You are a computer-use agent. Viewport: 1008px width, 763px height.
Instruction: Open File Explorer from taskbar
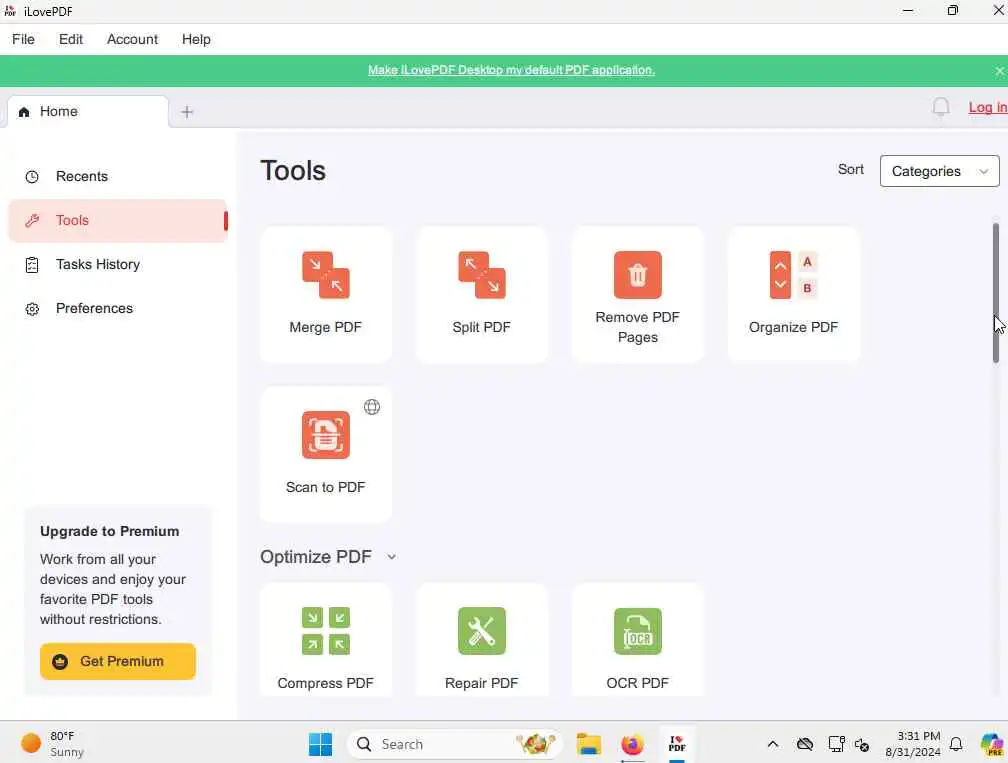click(x=588, y=744)
